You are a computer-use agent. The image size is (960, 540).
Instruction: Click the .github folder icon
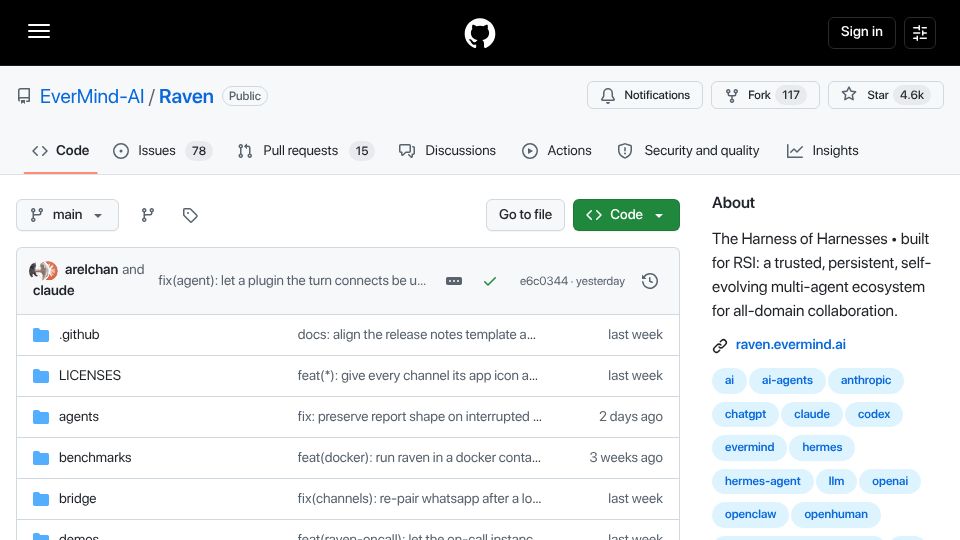click(40, 335)
